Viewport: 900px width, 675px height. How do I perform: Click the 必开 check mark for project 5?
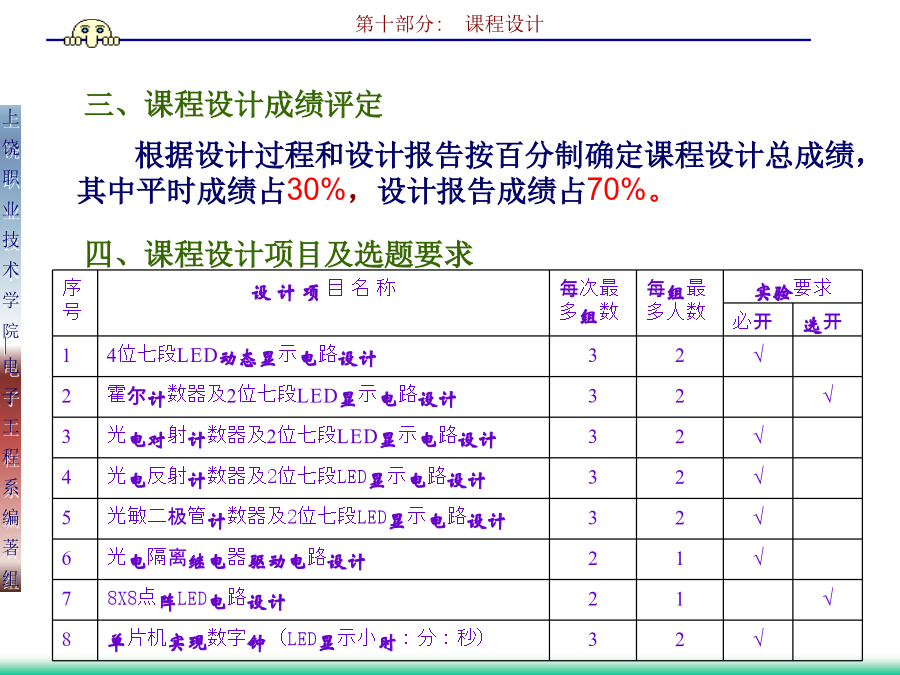tap(758, 517)
